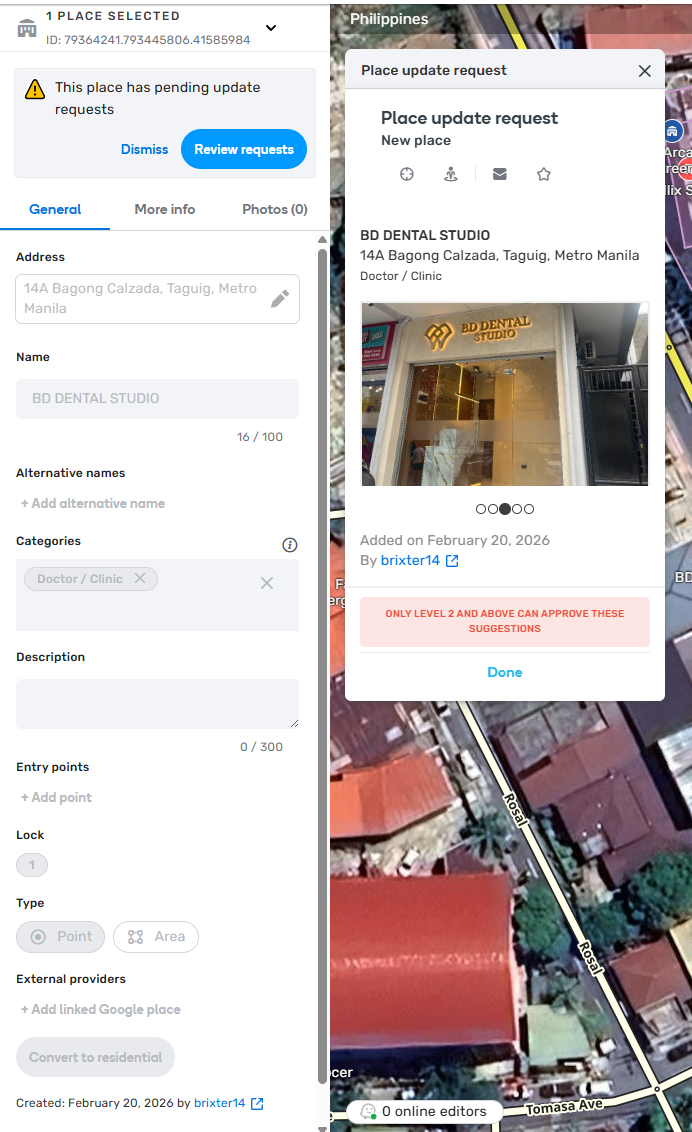
Task: Click the sidebar vertical scrollbar
Action: point(322,660)
